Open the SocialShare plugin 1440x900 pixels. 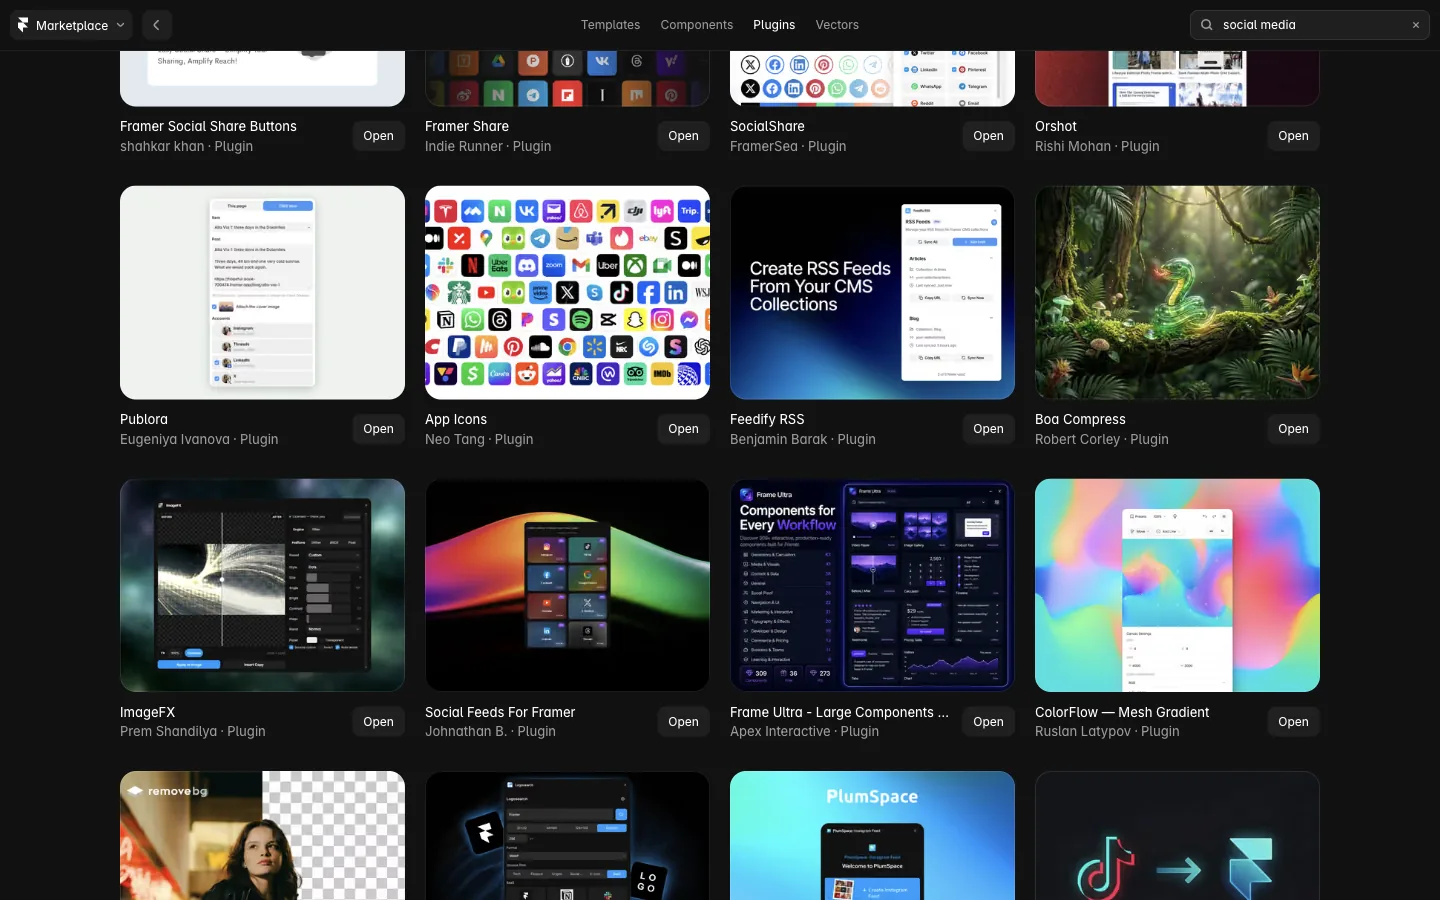(988, 136)
